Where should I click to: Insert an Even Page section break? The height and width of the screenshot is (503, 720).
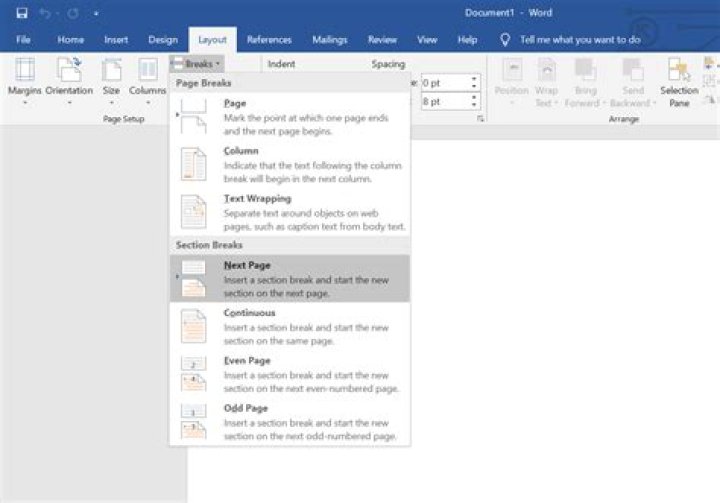point(290,374)
